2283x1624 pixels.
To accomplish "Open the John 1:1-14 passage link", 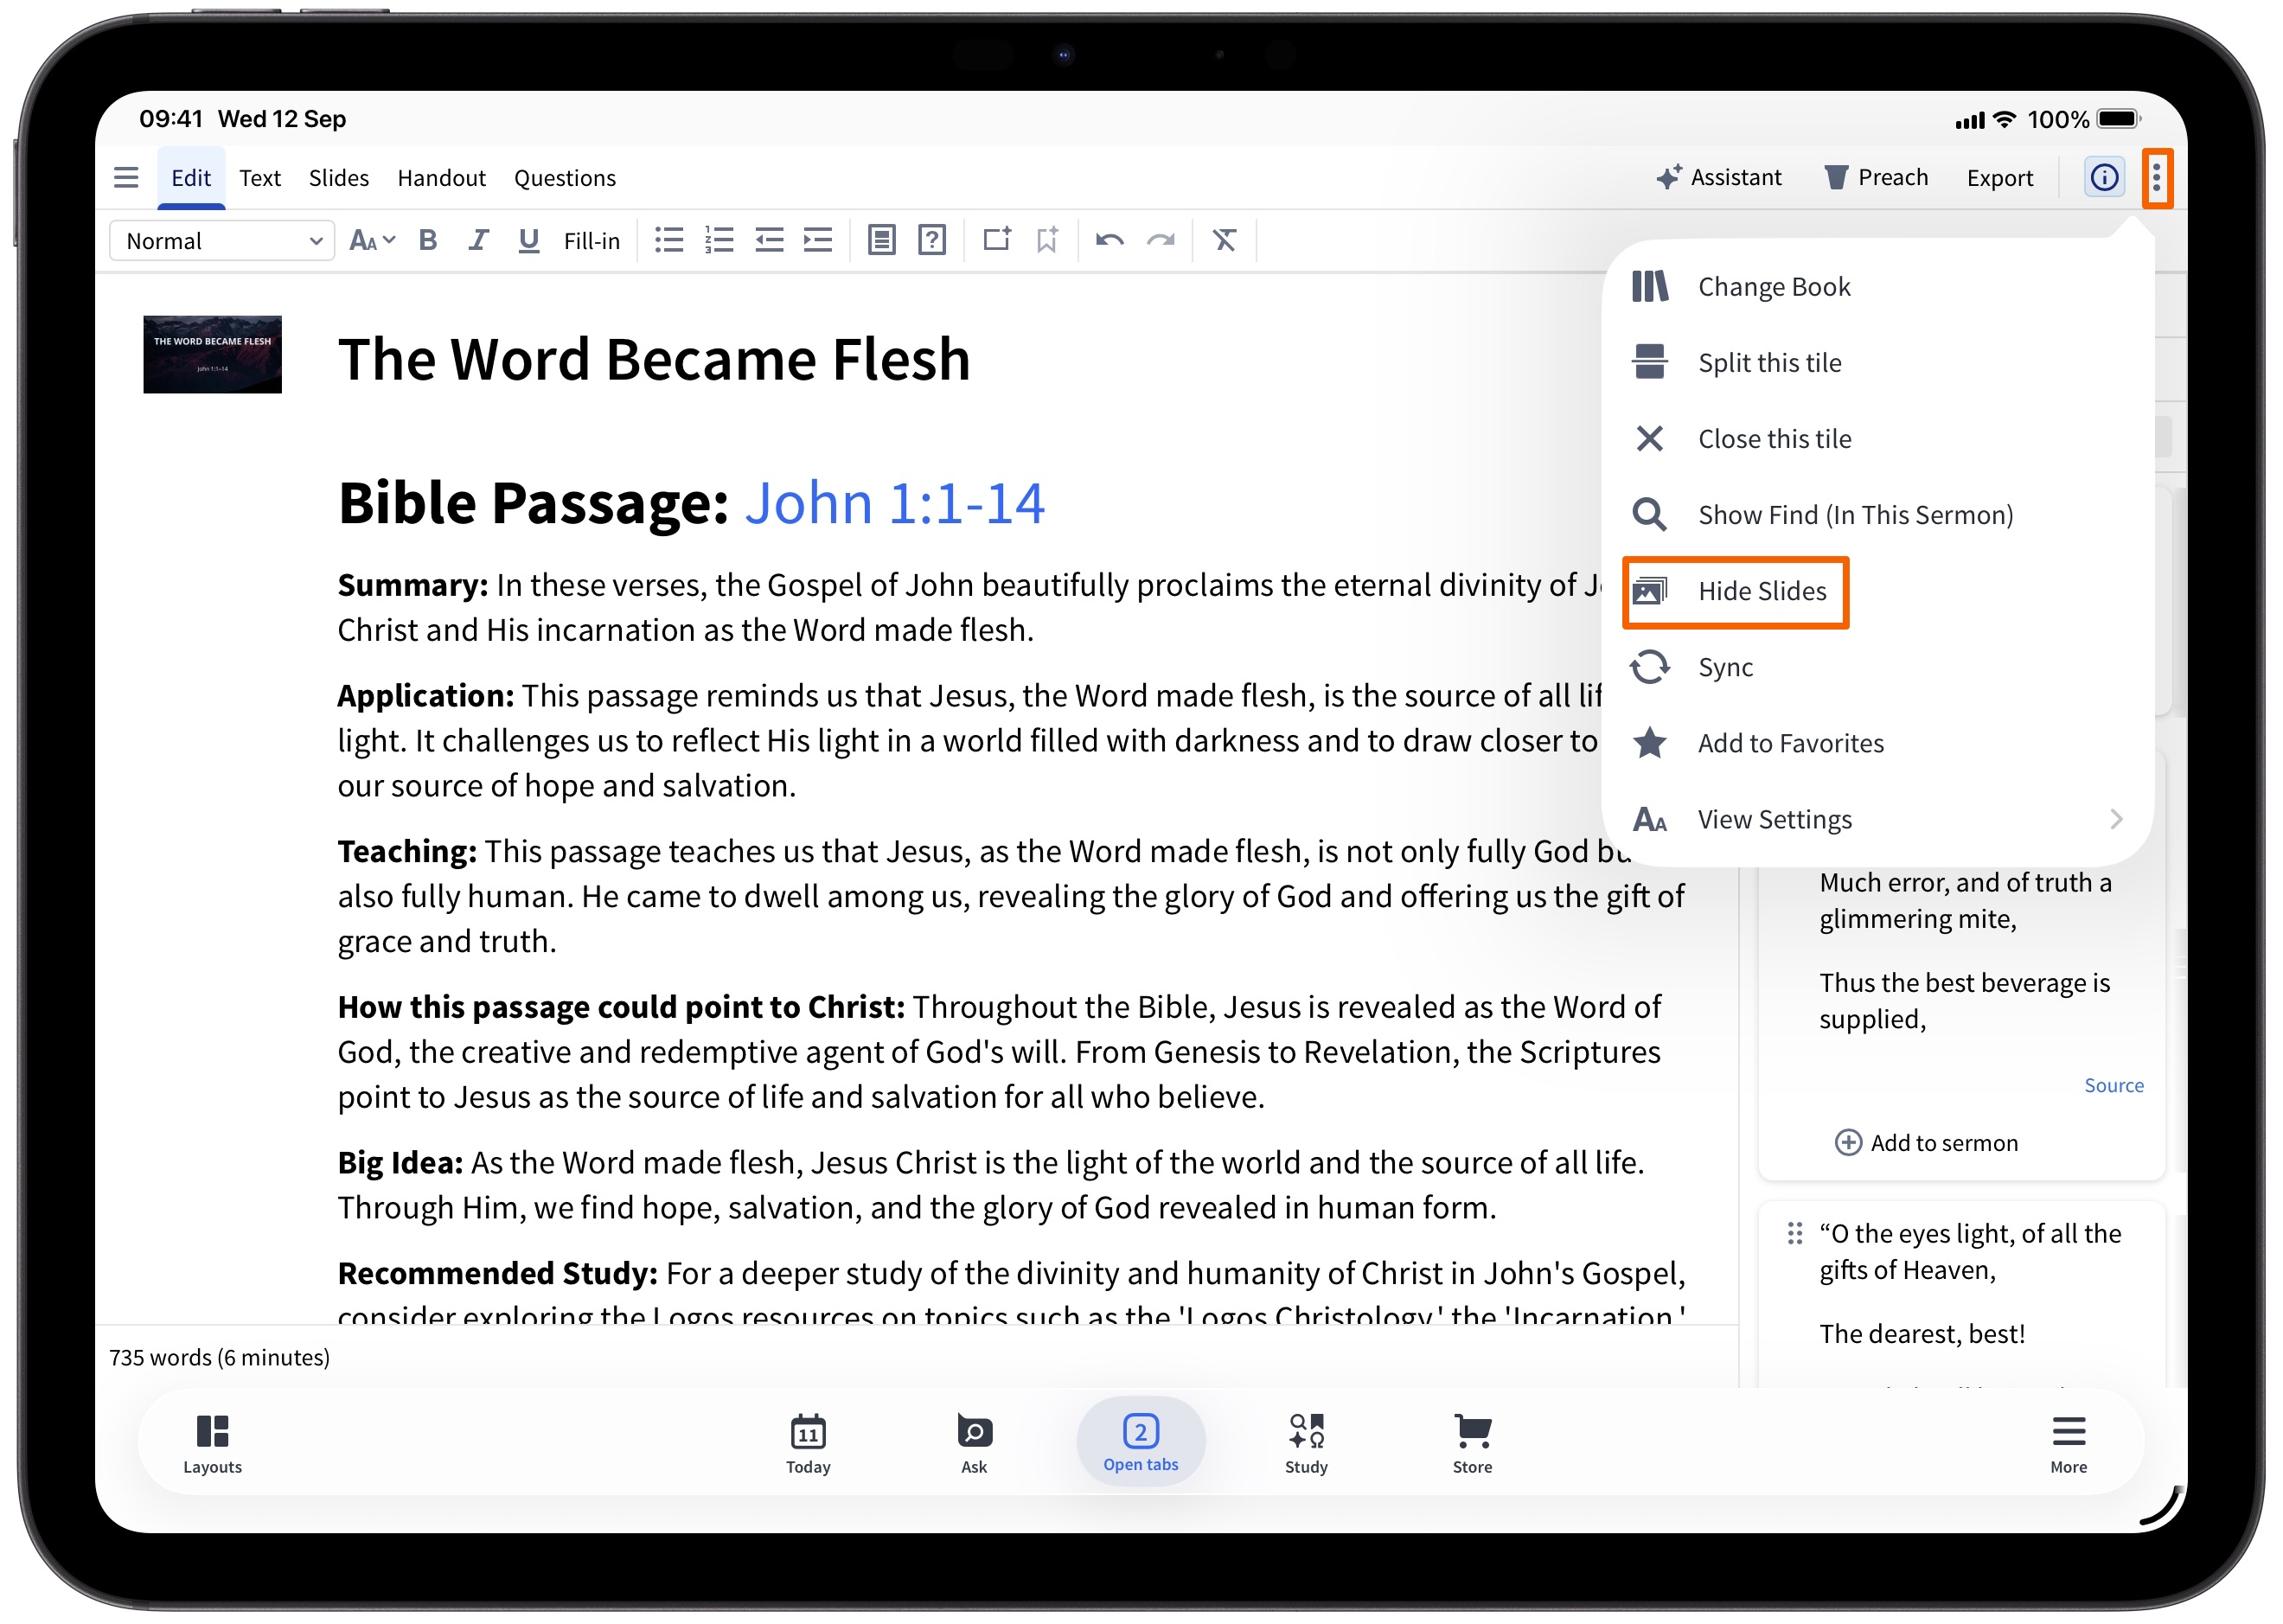I will [895, 503].
